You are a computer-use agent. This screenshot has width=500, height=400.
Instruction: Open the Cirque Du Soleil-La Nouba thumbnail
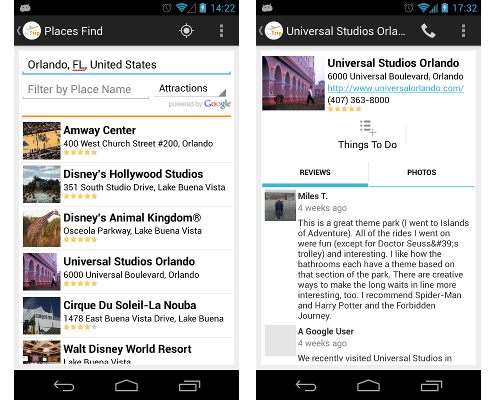tap(42, 316)
